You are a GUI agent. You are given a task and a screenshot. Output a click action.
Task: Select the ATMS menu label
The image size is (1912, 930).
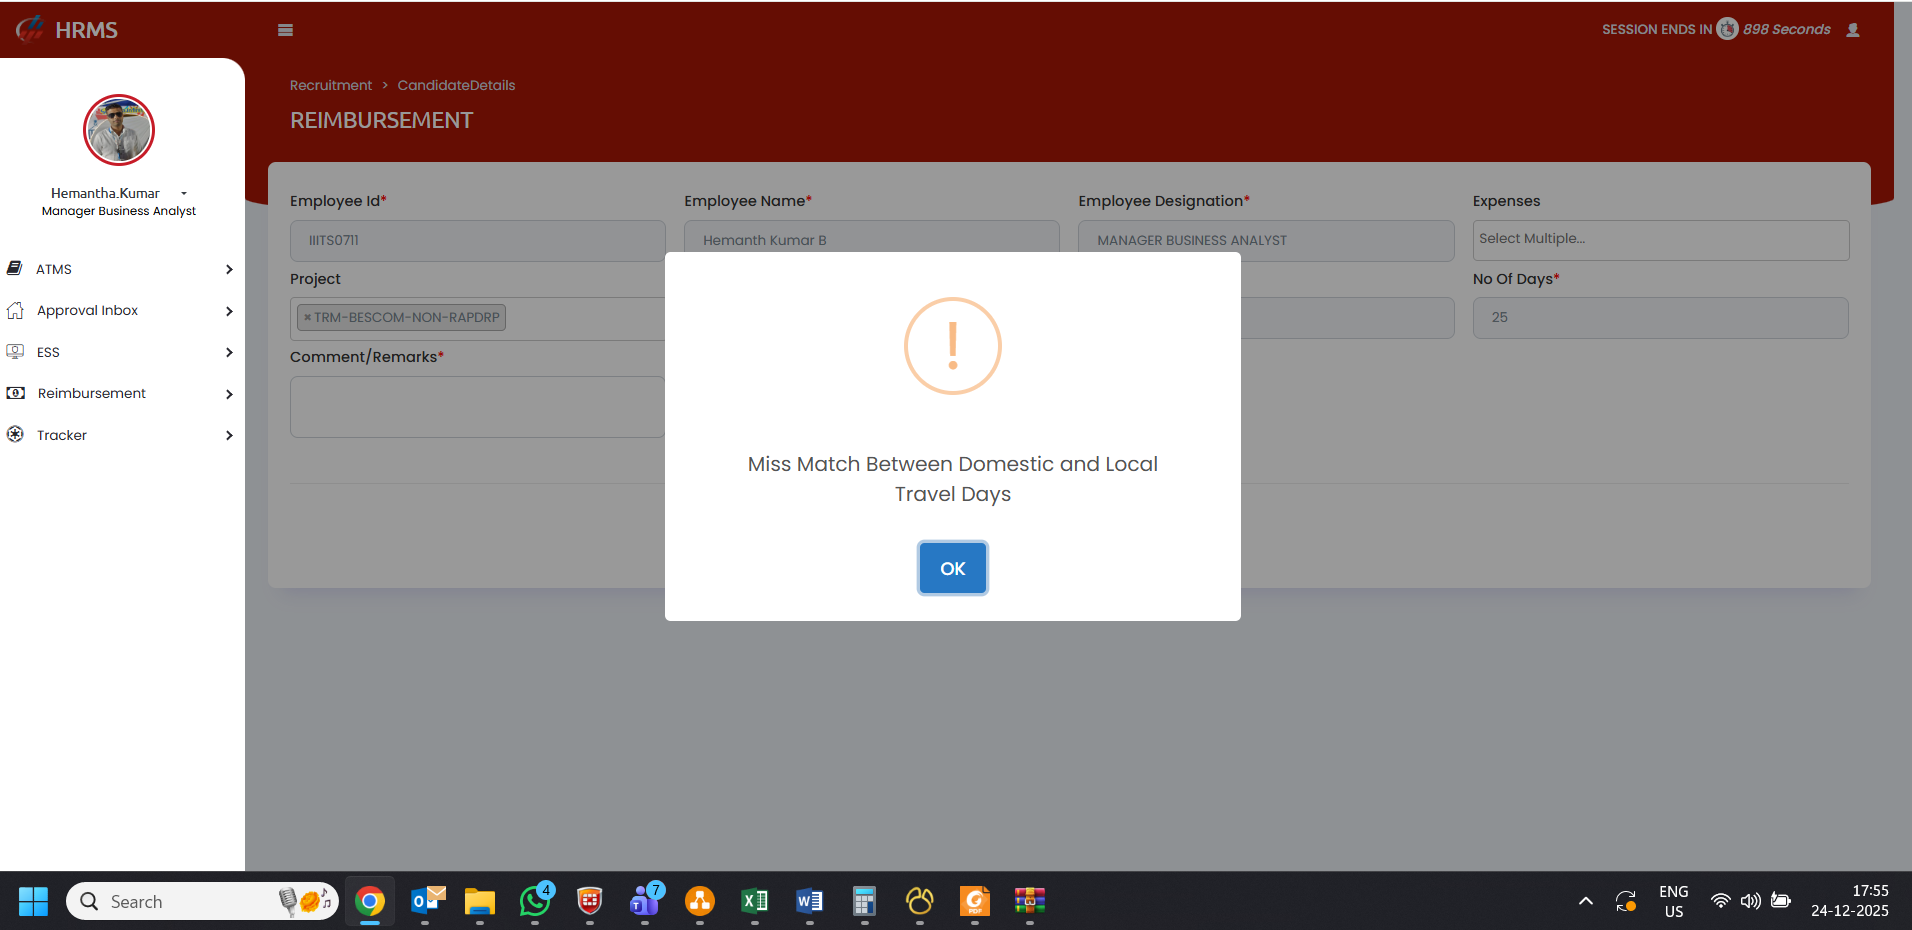54,269
